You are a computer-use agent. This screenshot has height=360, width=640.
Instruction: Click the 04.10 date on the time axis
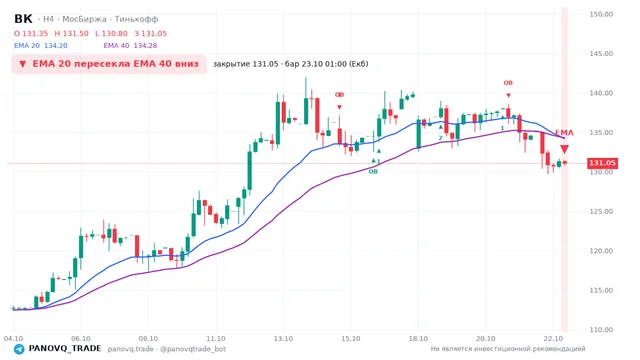13,339
